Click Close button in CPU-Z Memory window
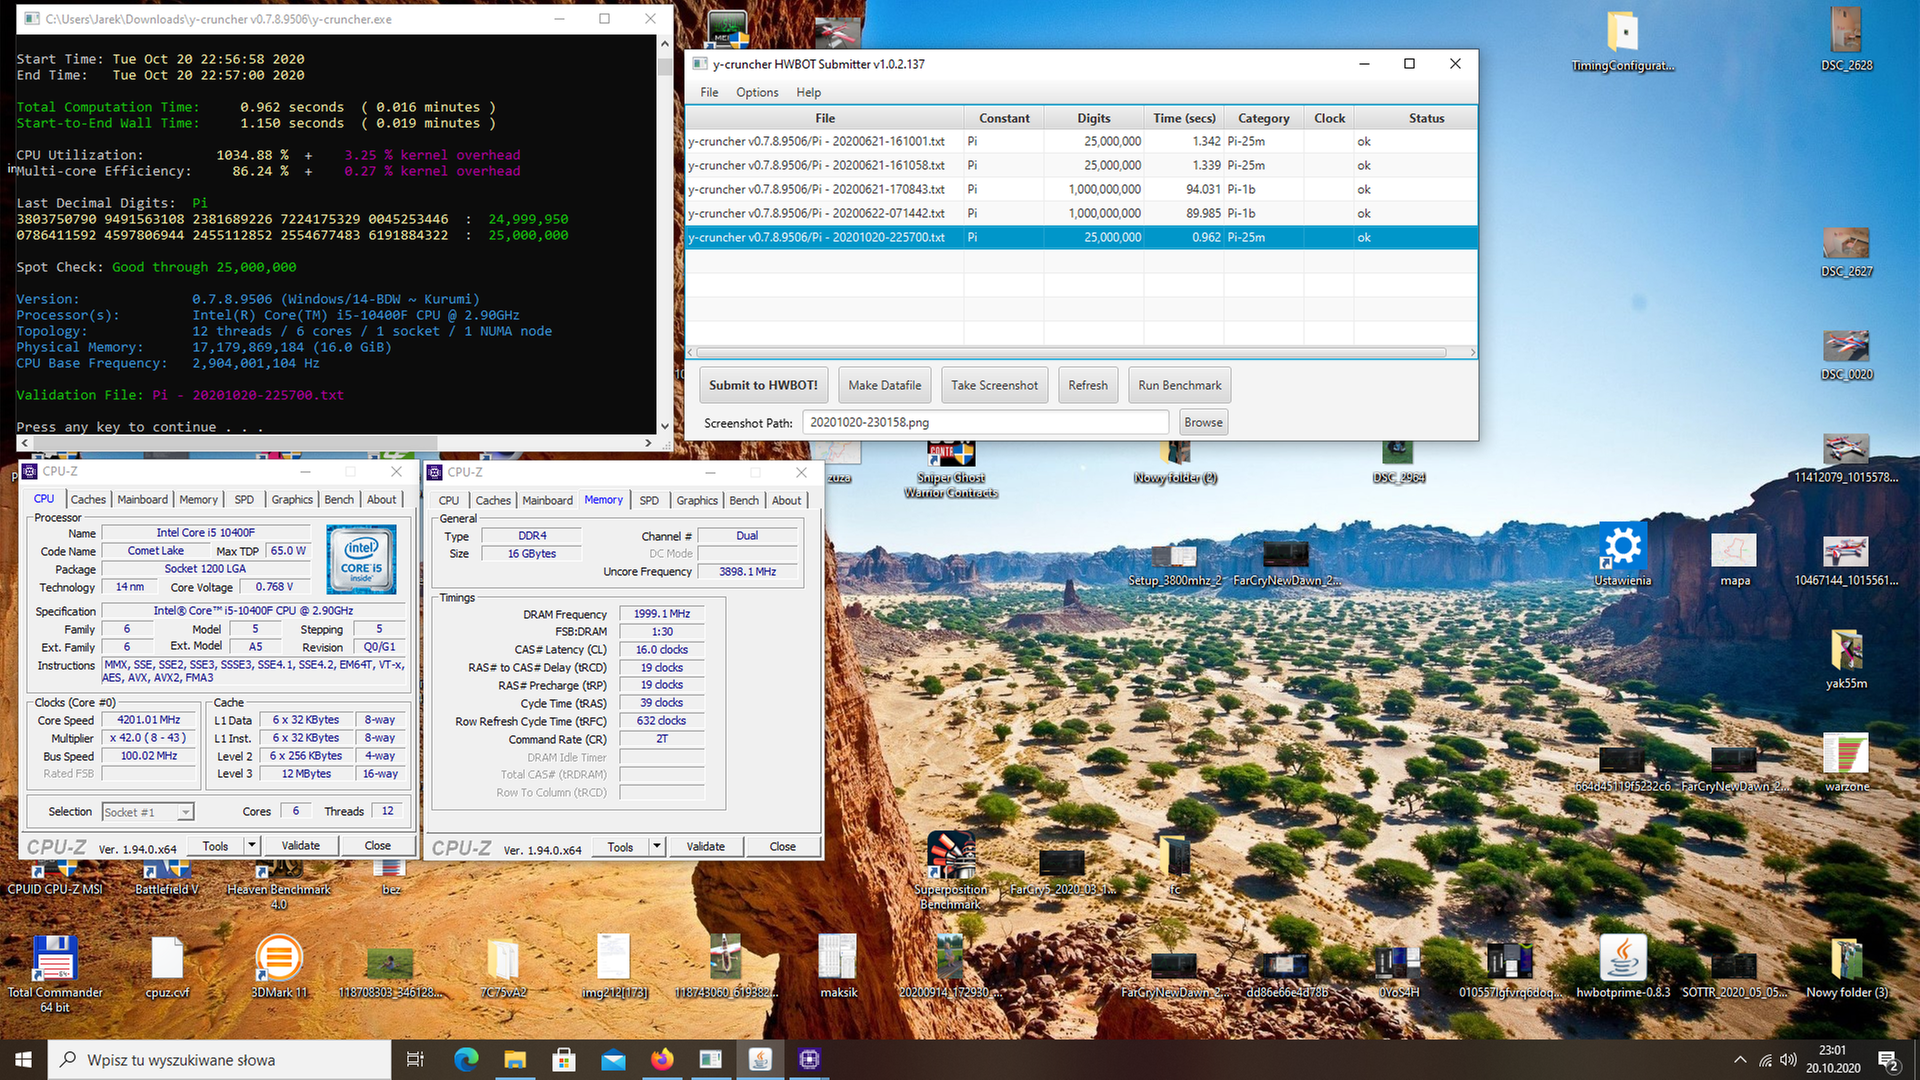This screenshot has width=1920, height=1080. [782, 846]
